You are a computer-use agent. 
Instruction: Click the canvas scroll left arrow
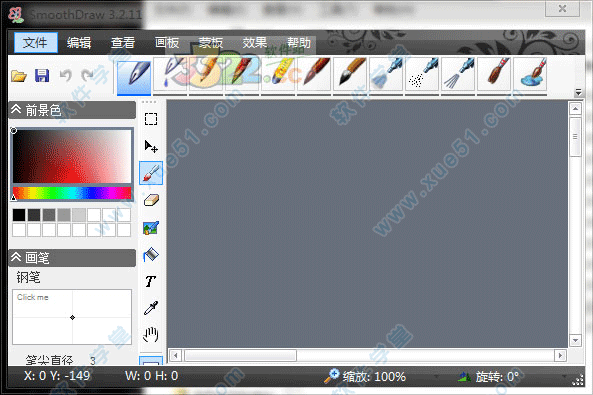(x=175, y=355)
